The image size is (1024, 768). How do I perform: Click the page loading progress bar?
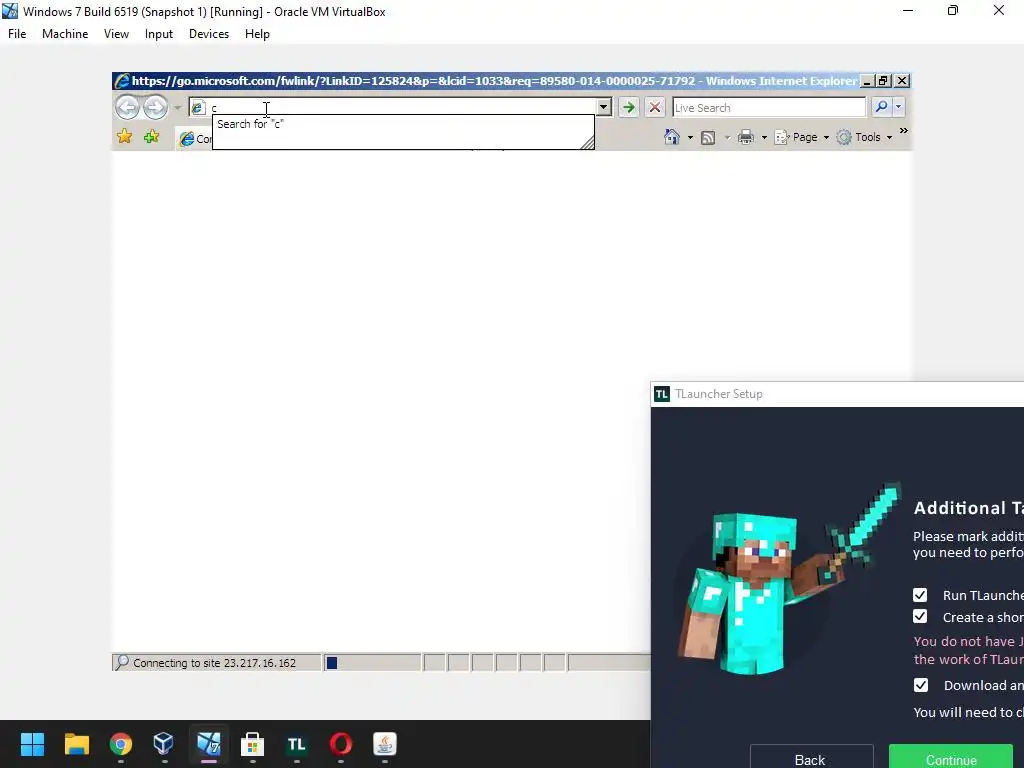click(x=372, y=663)
